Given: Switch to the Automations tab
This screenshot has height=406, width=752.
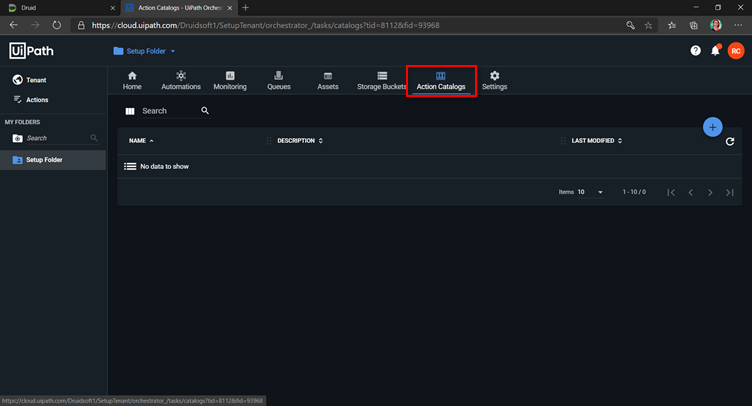Looking at the screenshot, I should pos(181,81).
